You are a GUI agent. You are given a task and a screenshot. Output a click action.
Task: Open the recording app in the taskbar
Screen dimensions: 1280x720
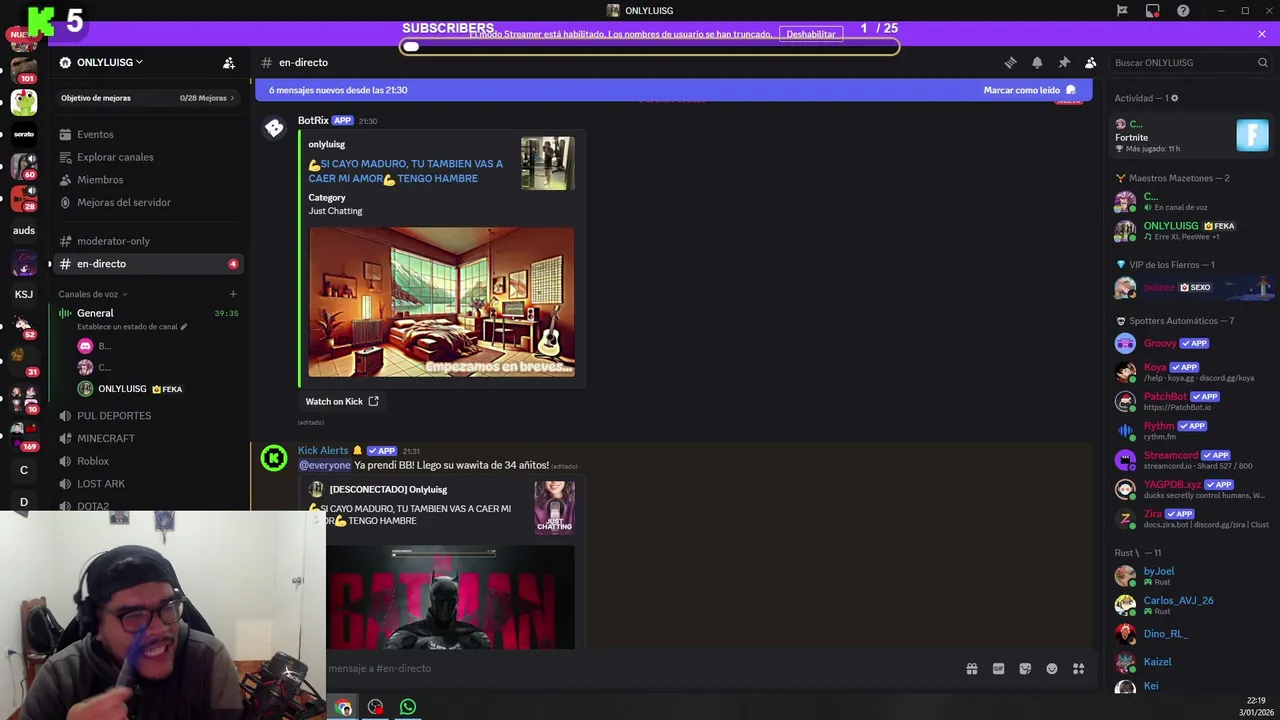point(375,707)
